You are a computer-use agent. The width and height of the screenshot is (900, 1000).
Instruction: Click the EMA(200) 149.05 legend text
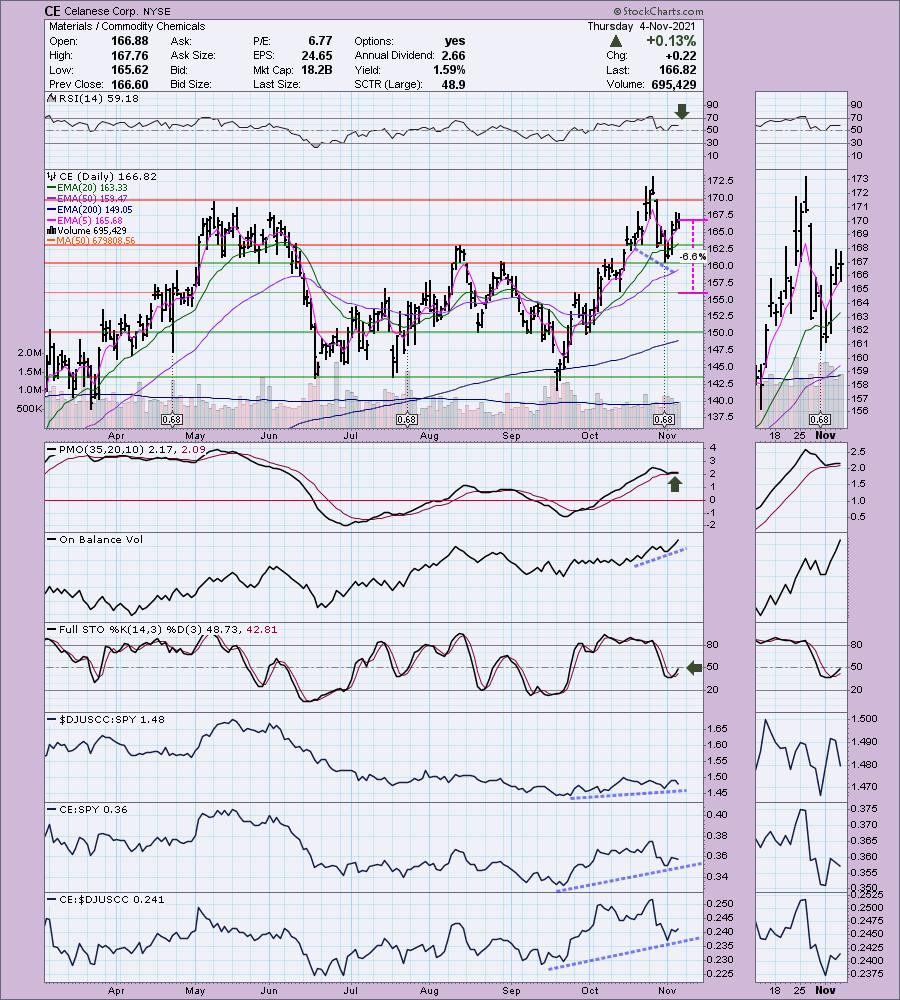95,210
